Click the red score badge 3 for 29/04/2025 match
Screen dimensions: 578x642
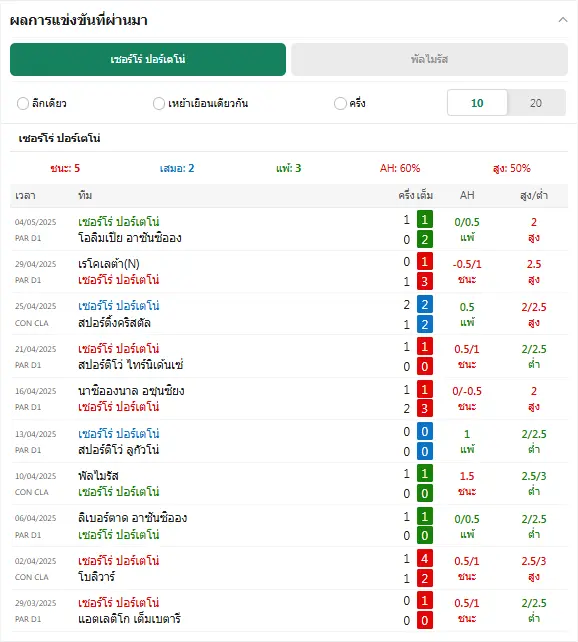click(424, 281)
